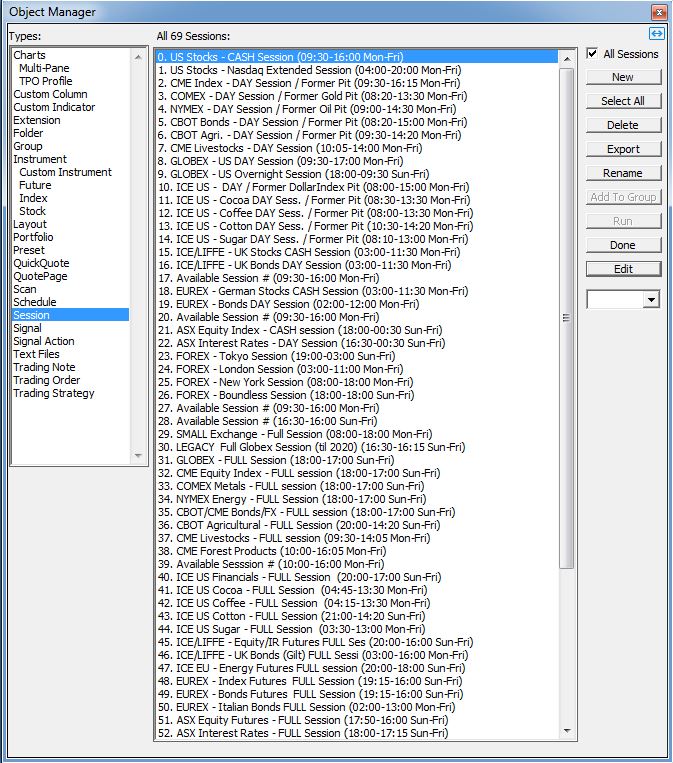Screen dimensions: 673x763
Task: Click the blue expand-width arrow icon
Action: [x=656, y=34]
